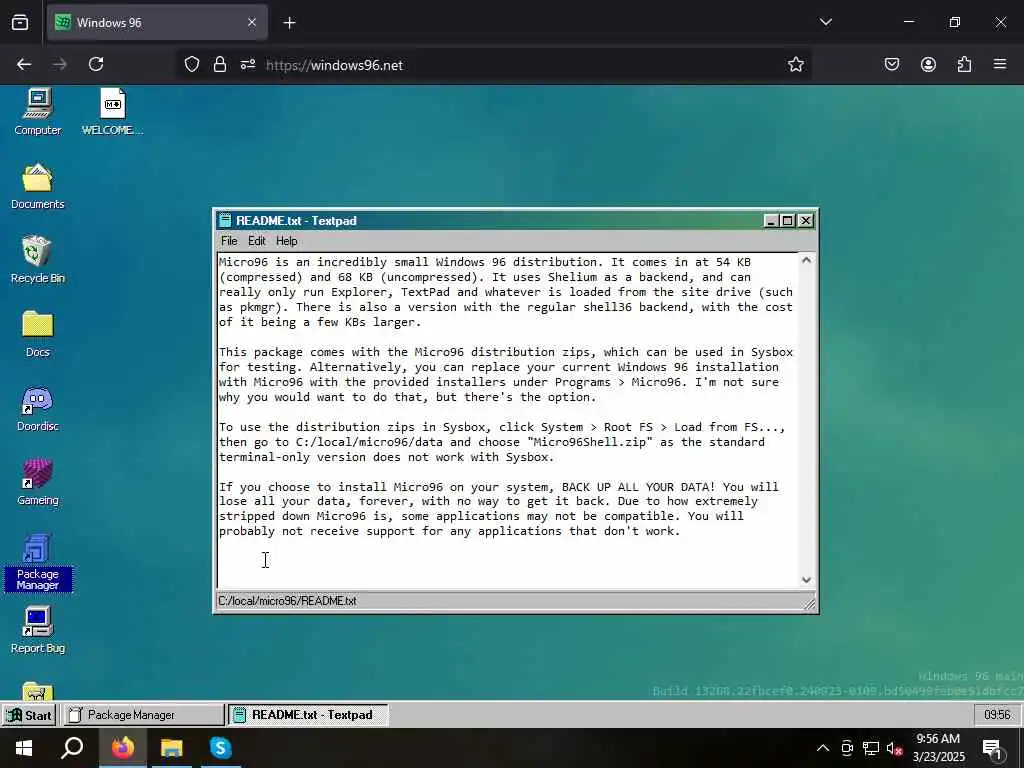
Task: Click the Textpad scroll up arrow
Action: click(x=806, y=260)
